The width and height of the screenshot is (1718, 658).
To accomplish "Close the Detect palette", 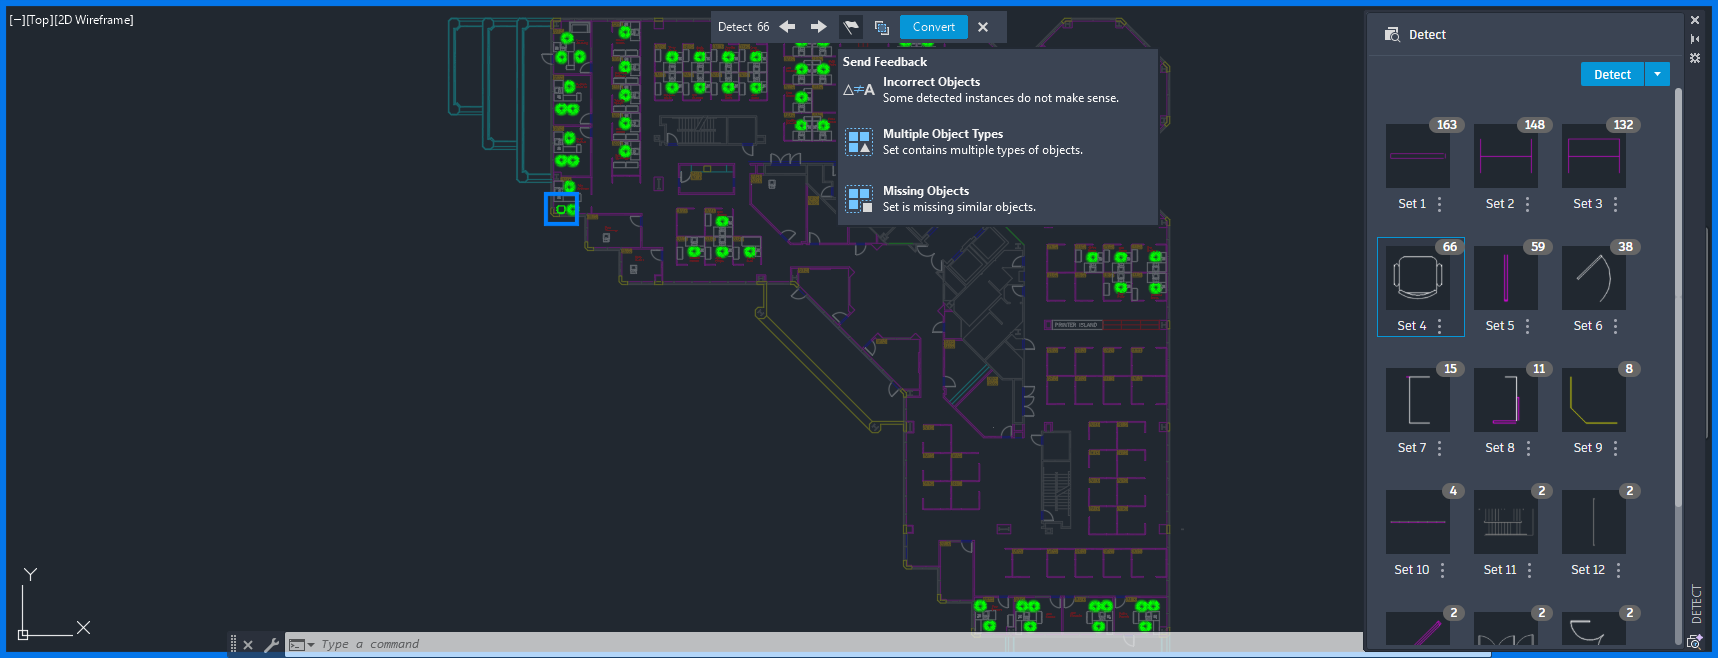I will [x=1695, y=20].
